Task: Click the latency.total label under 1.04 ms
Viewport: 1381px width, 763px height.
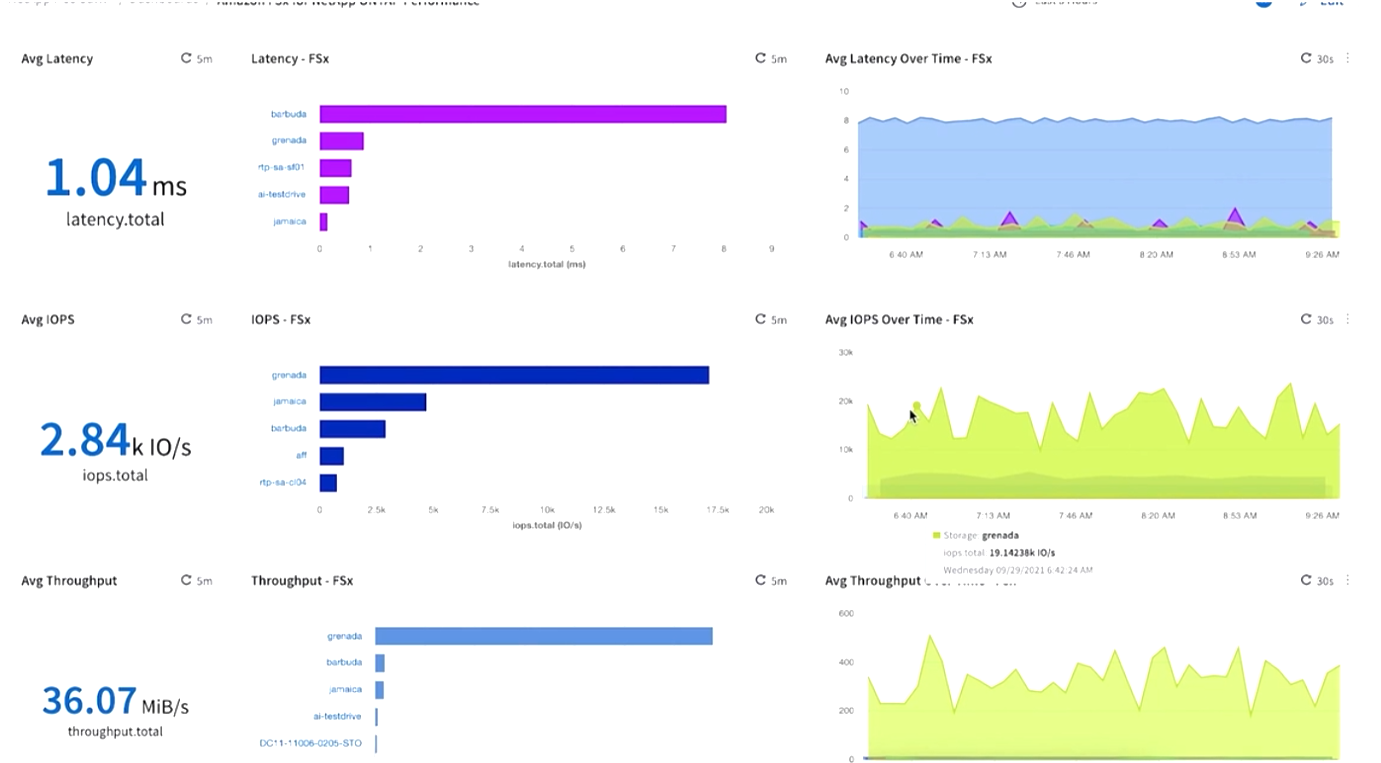Action: tap(115, 219)
